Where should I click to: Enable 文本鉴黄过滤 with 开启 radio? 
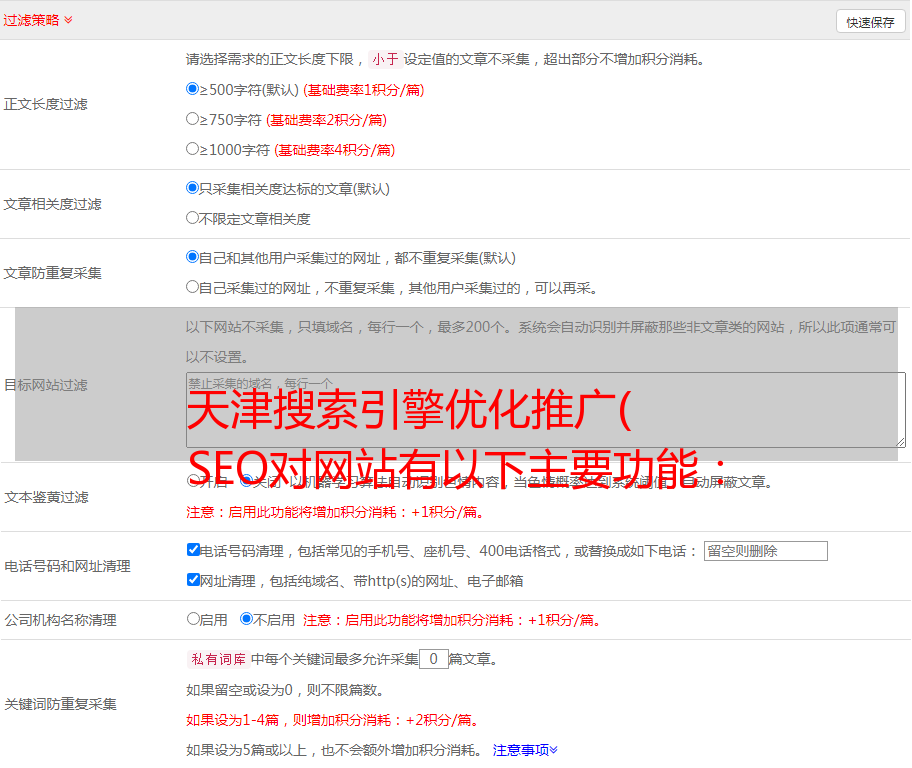pos(193,481)
